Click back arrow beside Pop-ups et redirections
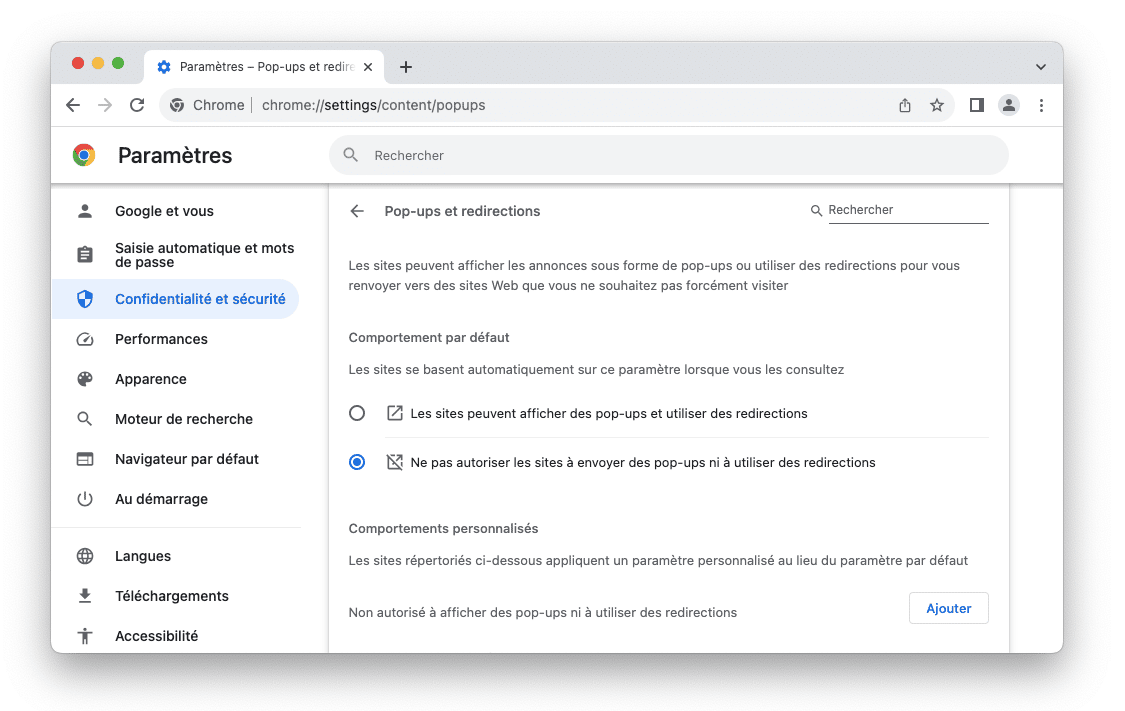Viewport: 1125px width, 711px height. 357,211
